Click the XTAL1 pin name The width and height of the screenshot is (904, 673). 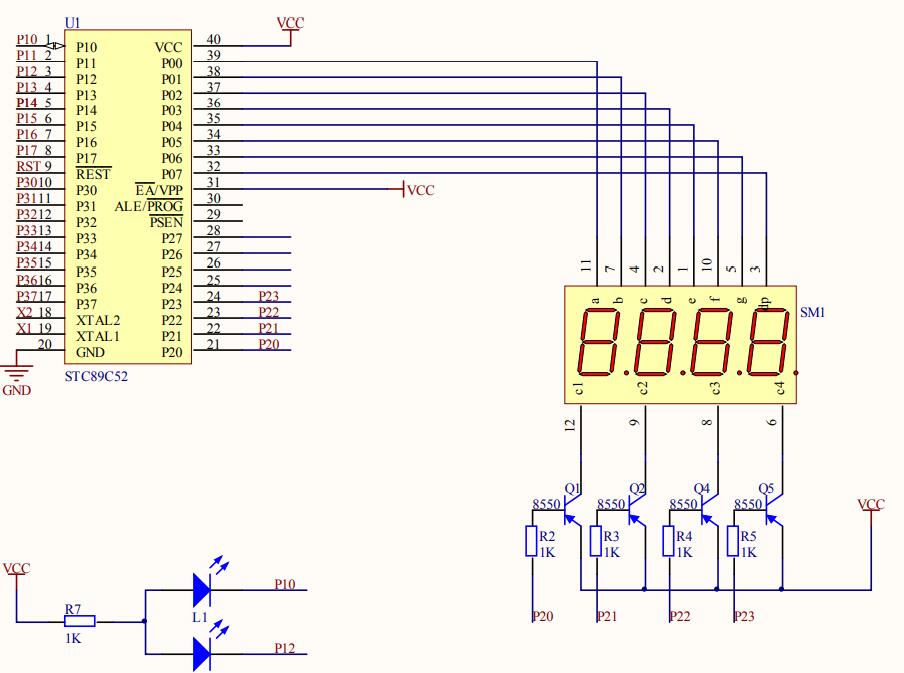98,336
